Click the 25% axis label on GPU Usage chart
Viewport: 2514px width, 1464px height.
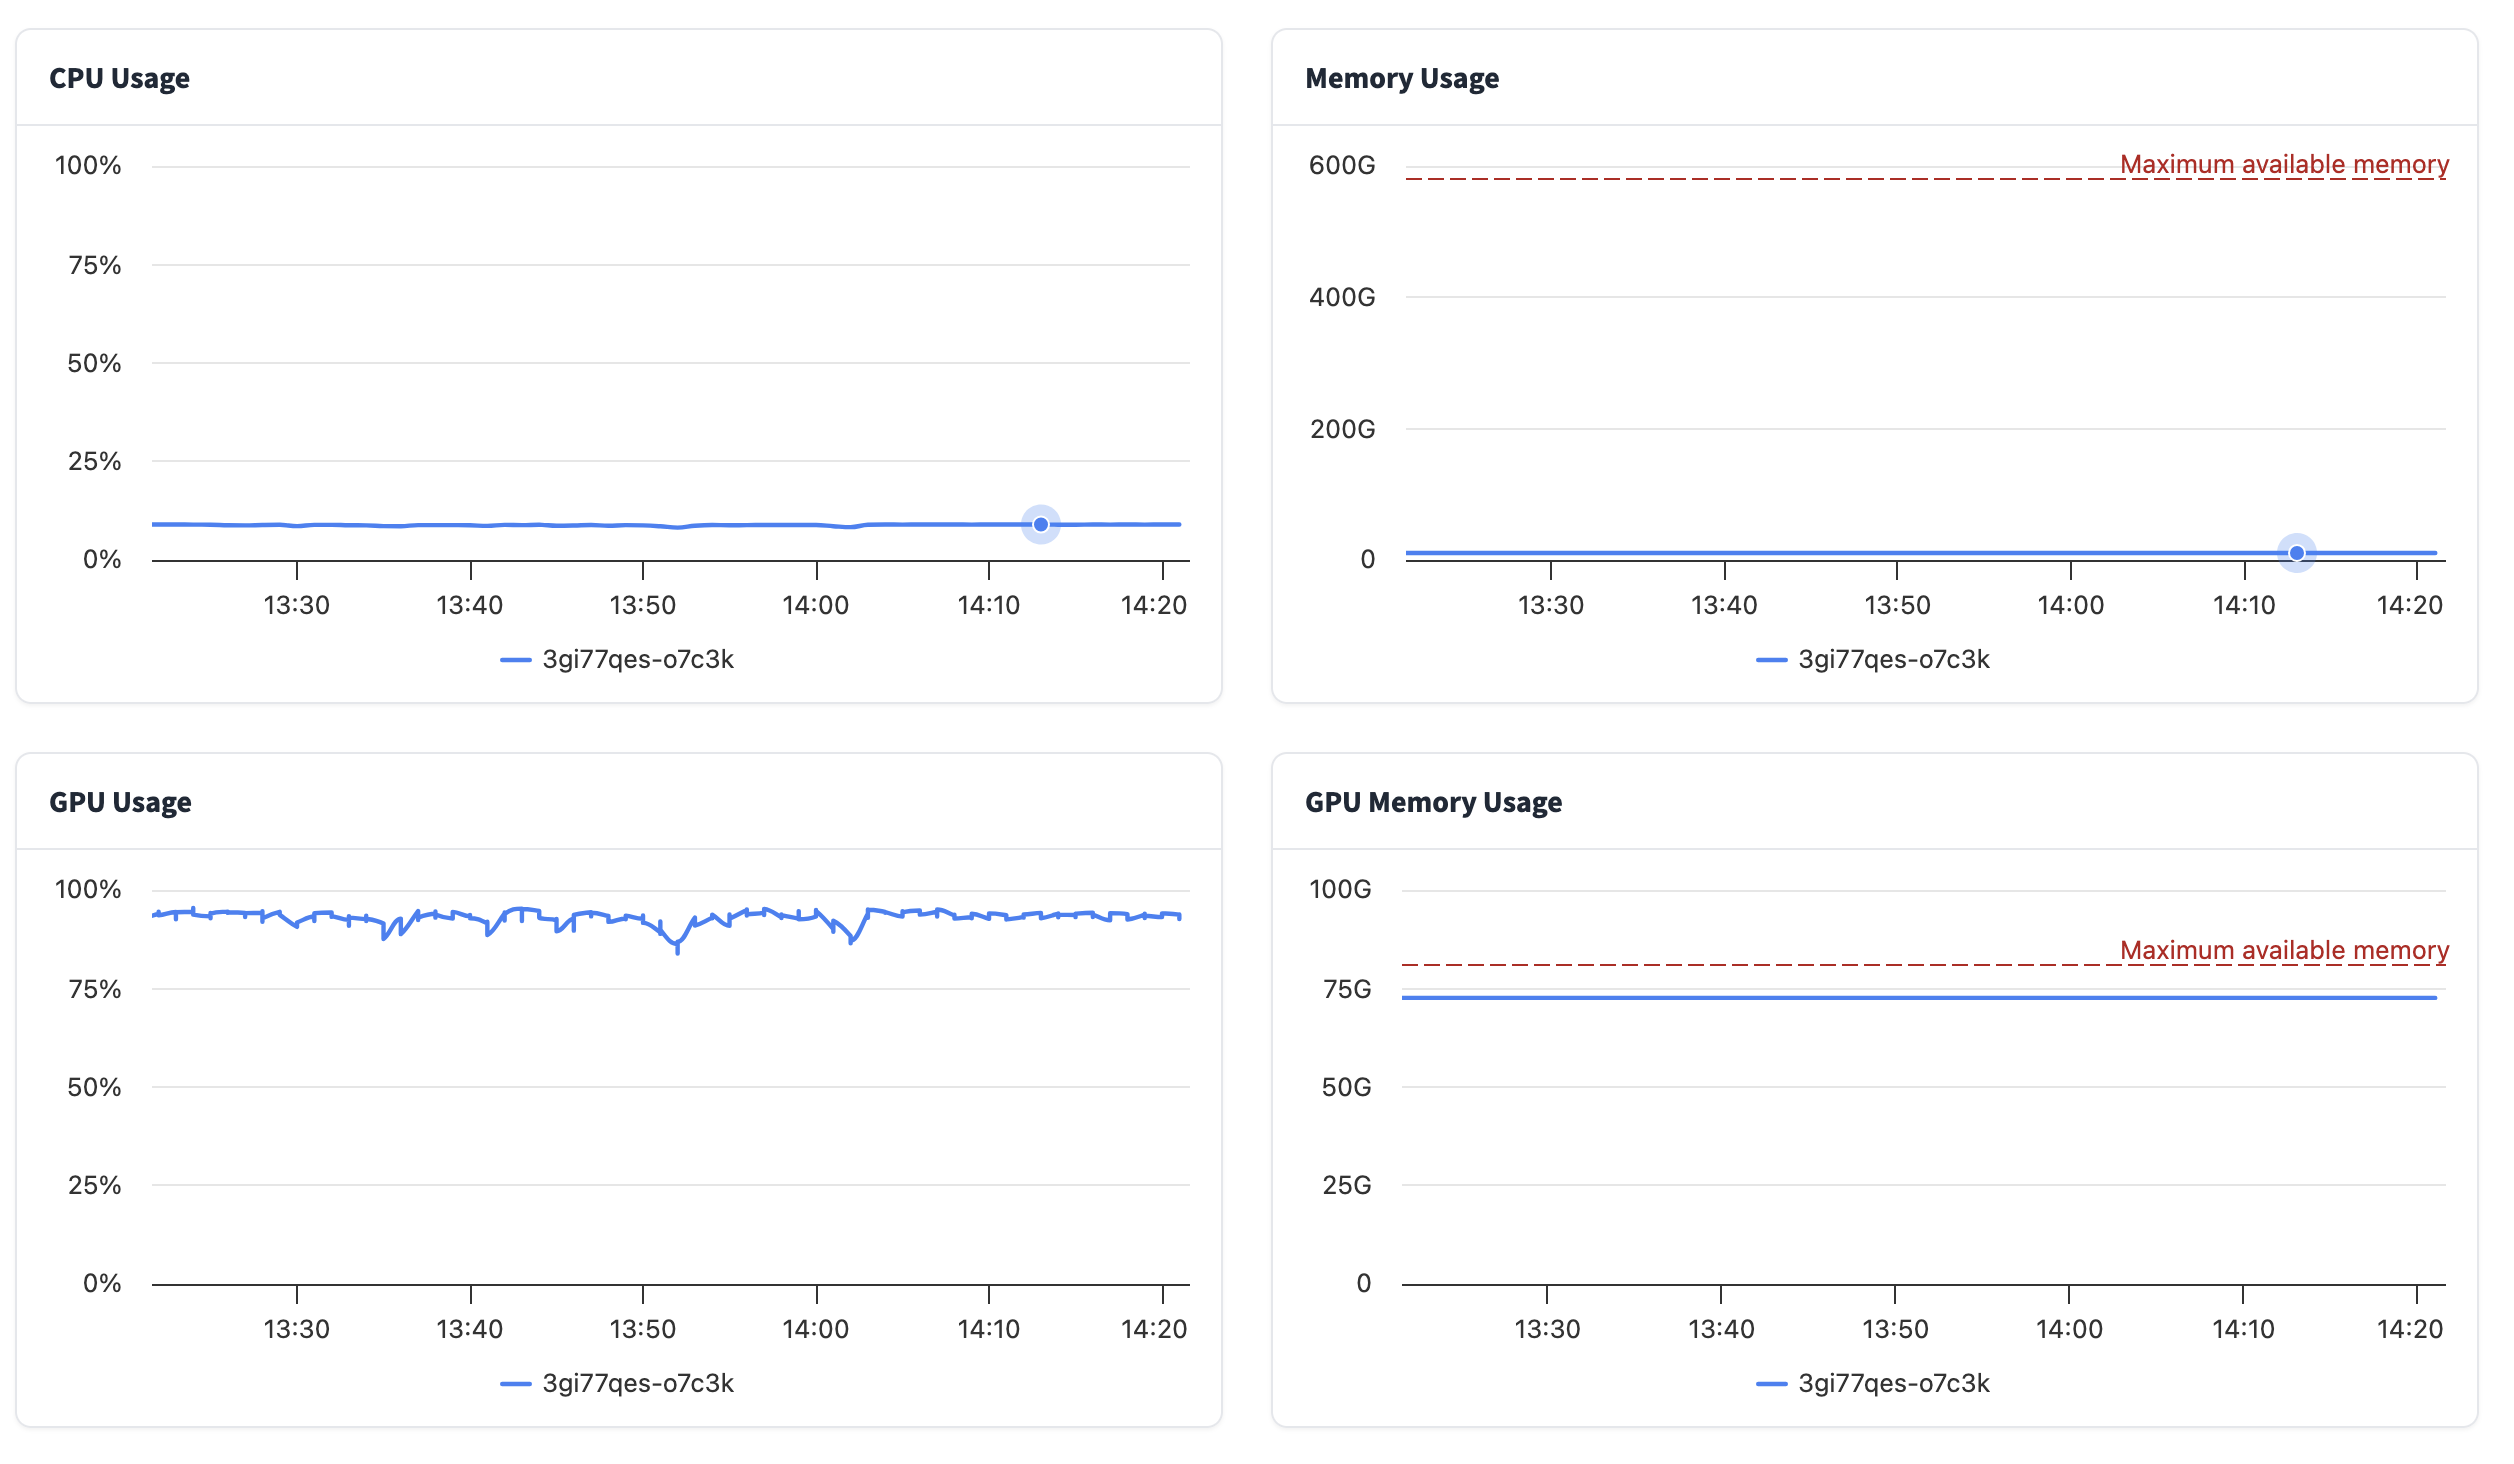point(94,1186)
